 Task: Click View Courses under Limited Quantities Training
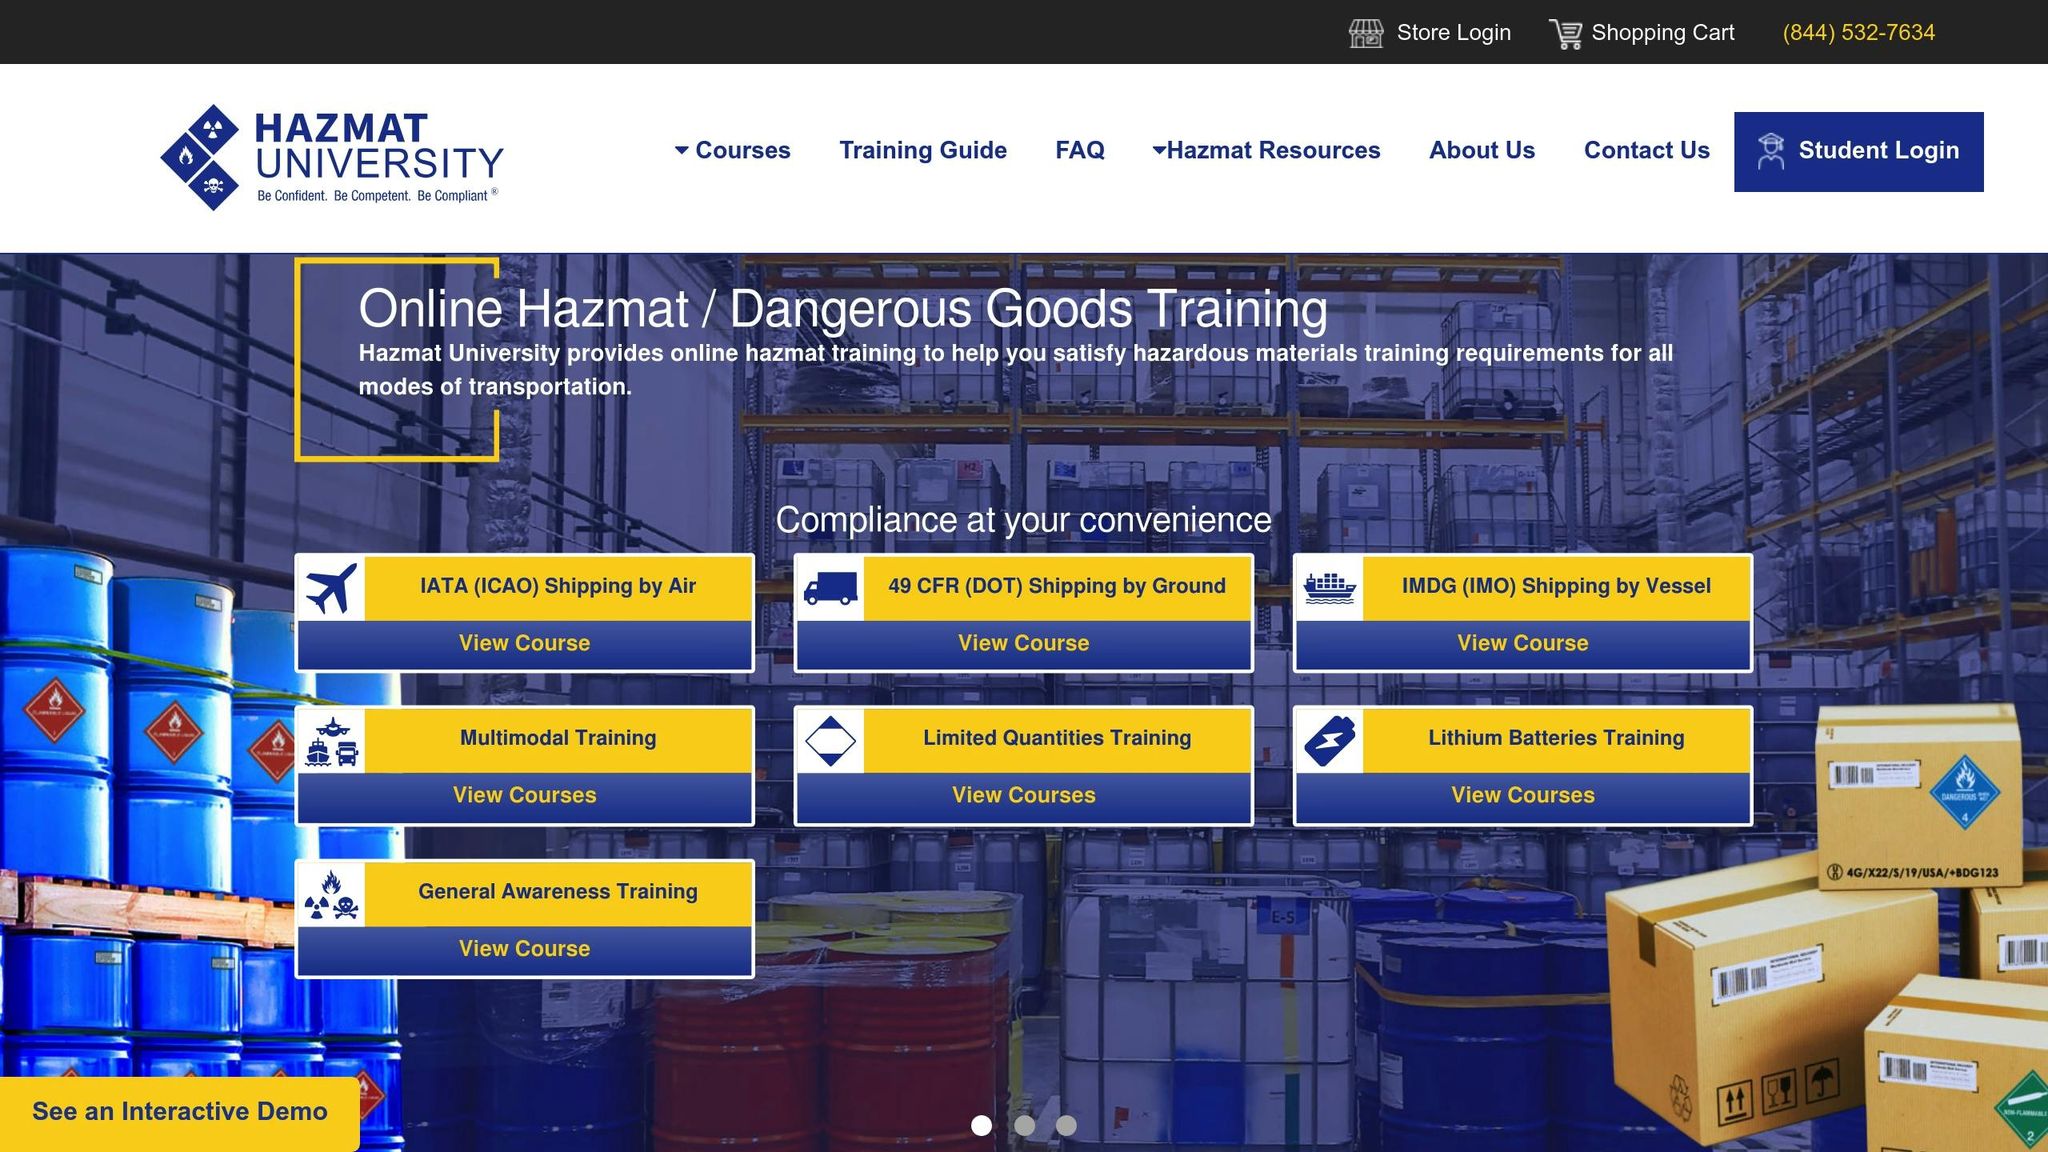pos(1024,796)
